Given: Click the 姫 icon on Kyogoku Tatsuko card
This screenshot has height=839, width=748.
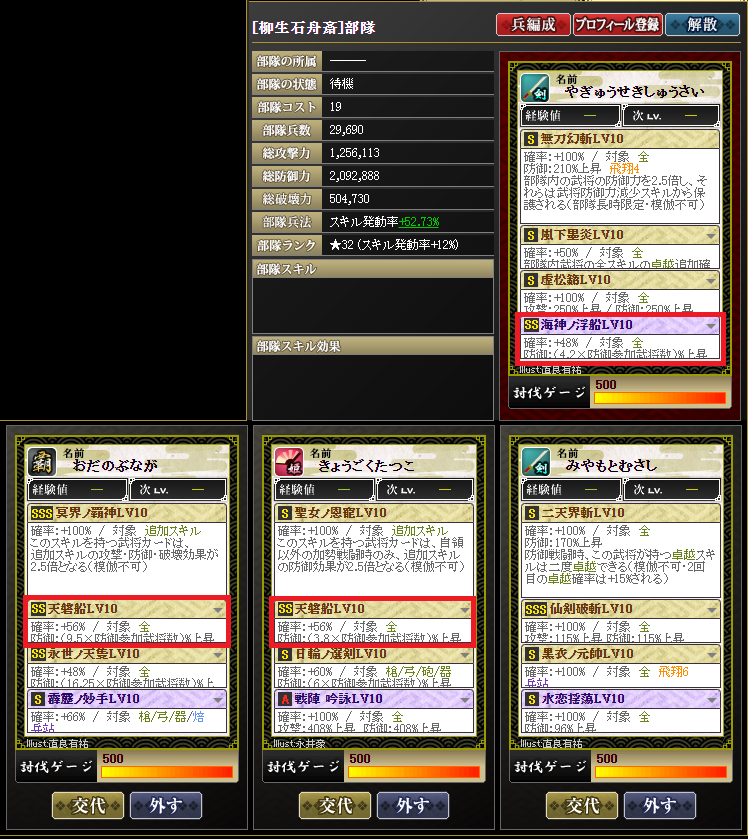Looking at the screenshot, I should 289,462.
